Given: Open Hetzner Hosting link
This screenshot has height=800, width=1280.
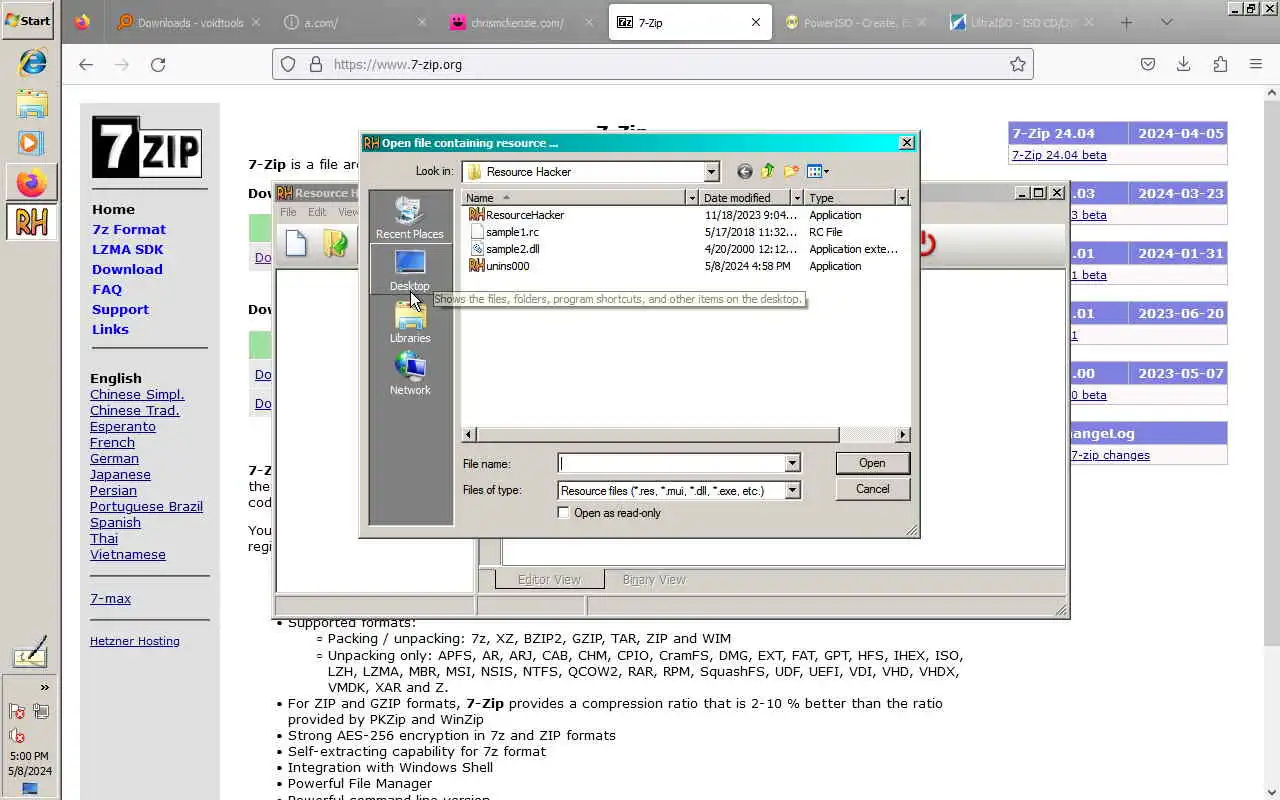Looking at the screenshot, I should click(135, 641).
